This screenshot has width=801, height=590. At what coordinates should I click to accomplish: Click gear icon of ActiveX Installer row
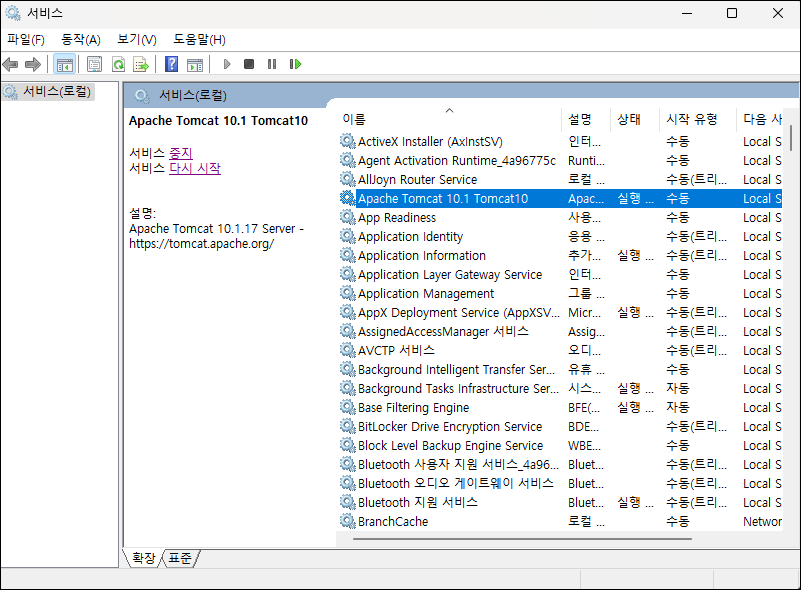pyautogui.click(x=348, y=141)
